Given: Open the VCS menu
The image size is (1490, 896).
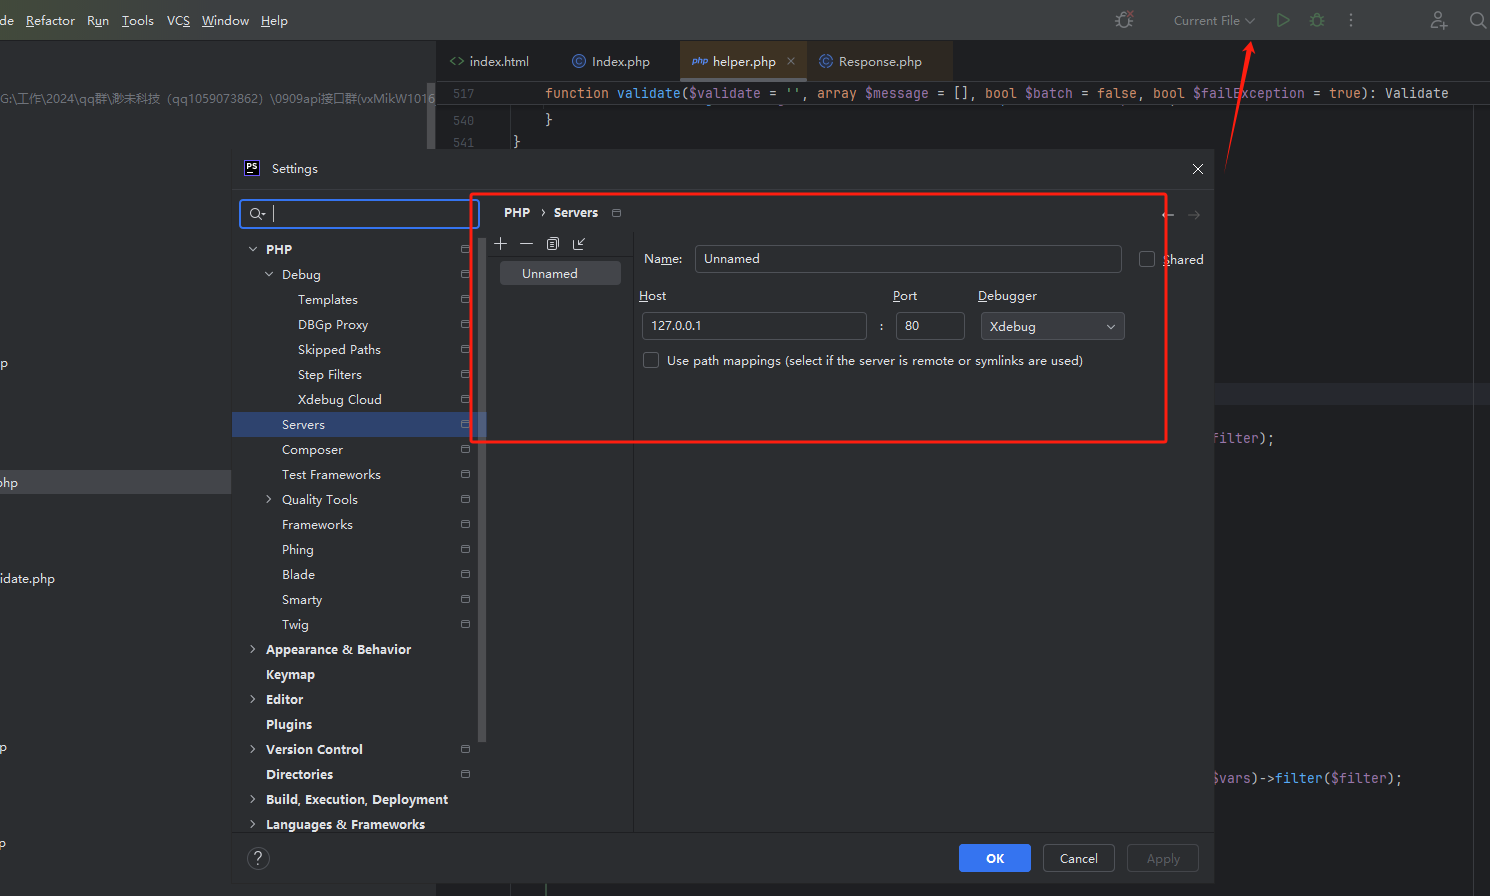Looking at the screenshot, I should (x=178, y=20).
